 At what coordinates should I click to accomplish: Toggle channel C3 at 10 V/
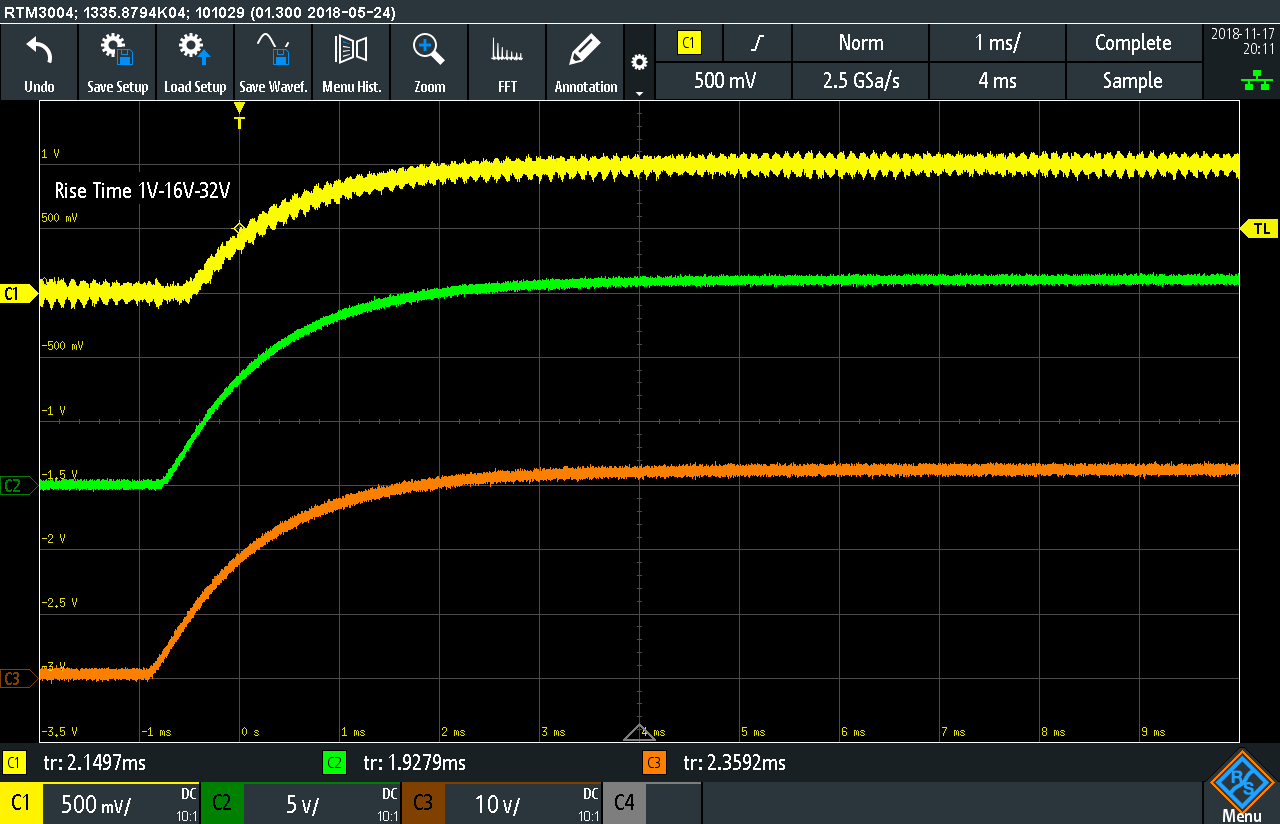501,803
